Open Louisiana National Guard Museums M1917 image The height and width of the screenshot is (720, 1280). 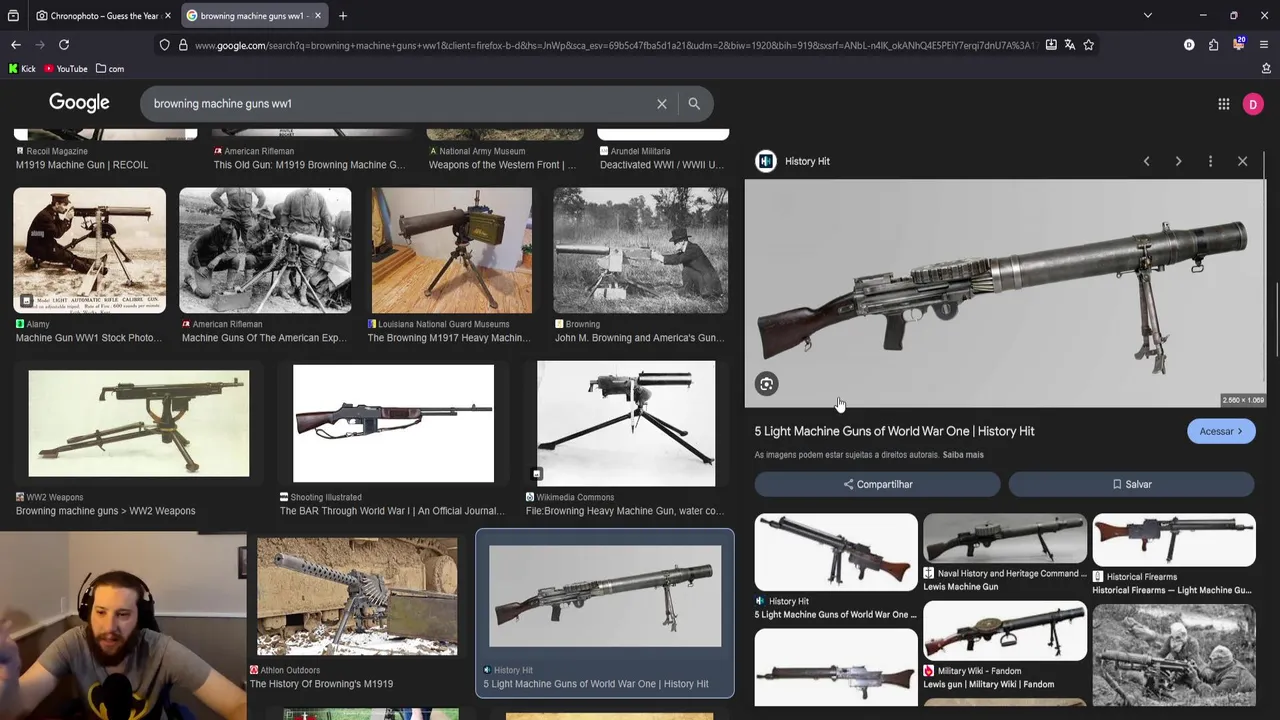(x=451, y=250)
